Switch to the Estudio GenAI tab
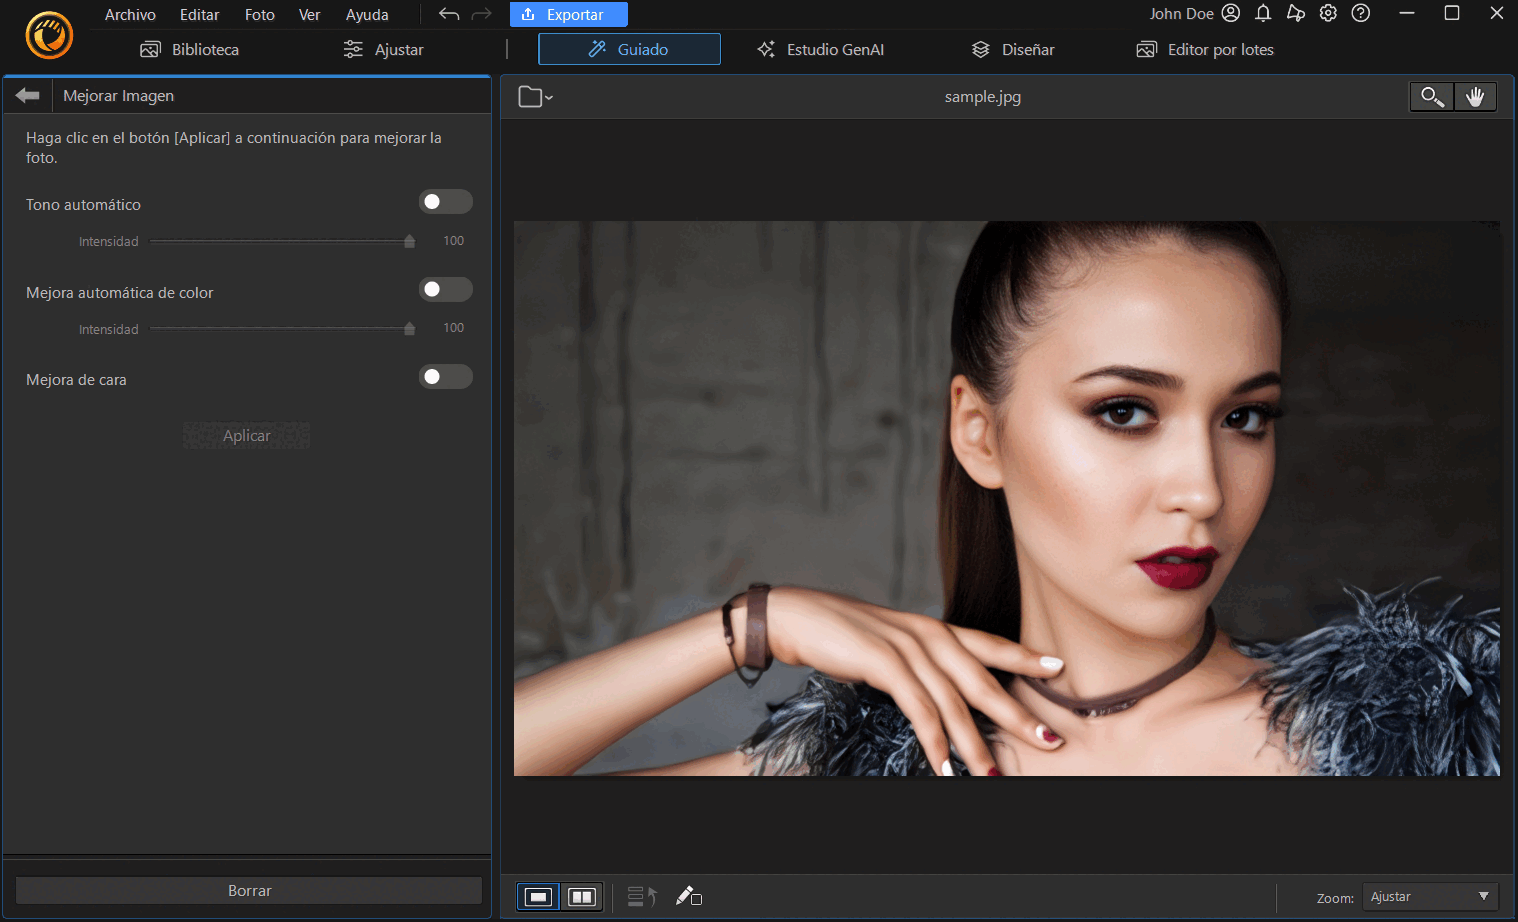 (x=820, y=49)
